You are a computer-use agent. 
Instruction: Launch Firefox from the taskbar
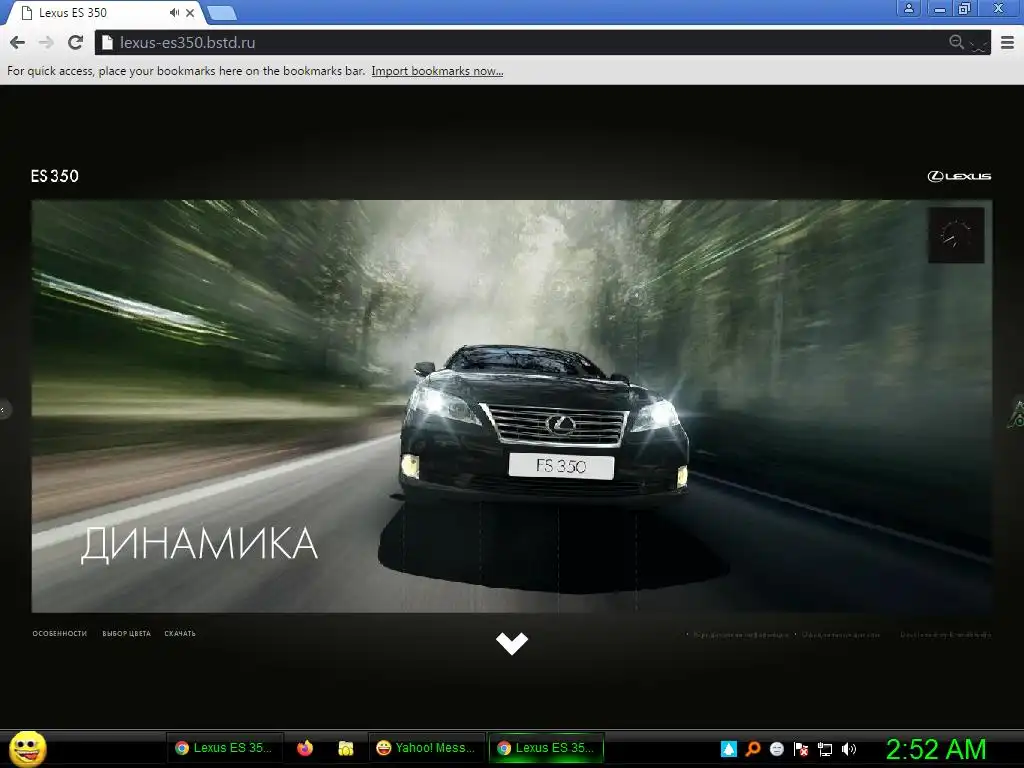305,748
